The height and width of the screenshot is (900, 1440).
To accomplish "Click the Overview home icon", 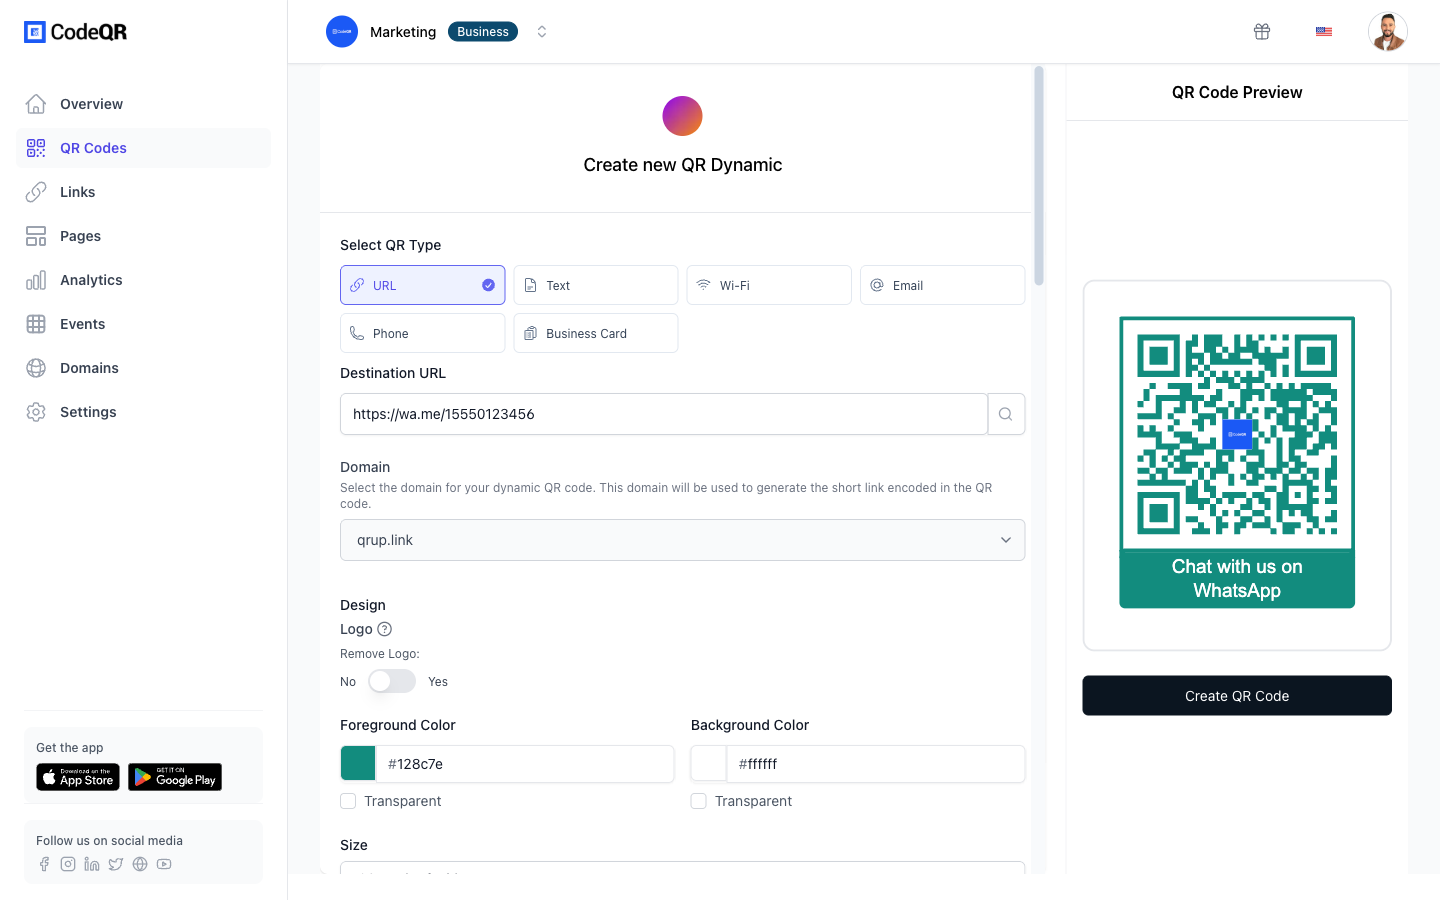I will tap(36, 104).
